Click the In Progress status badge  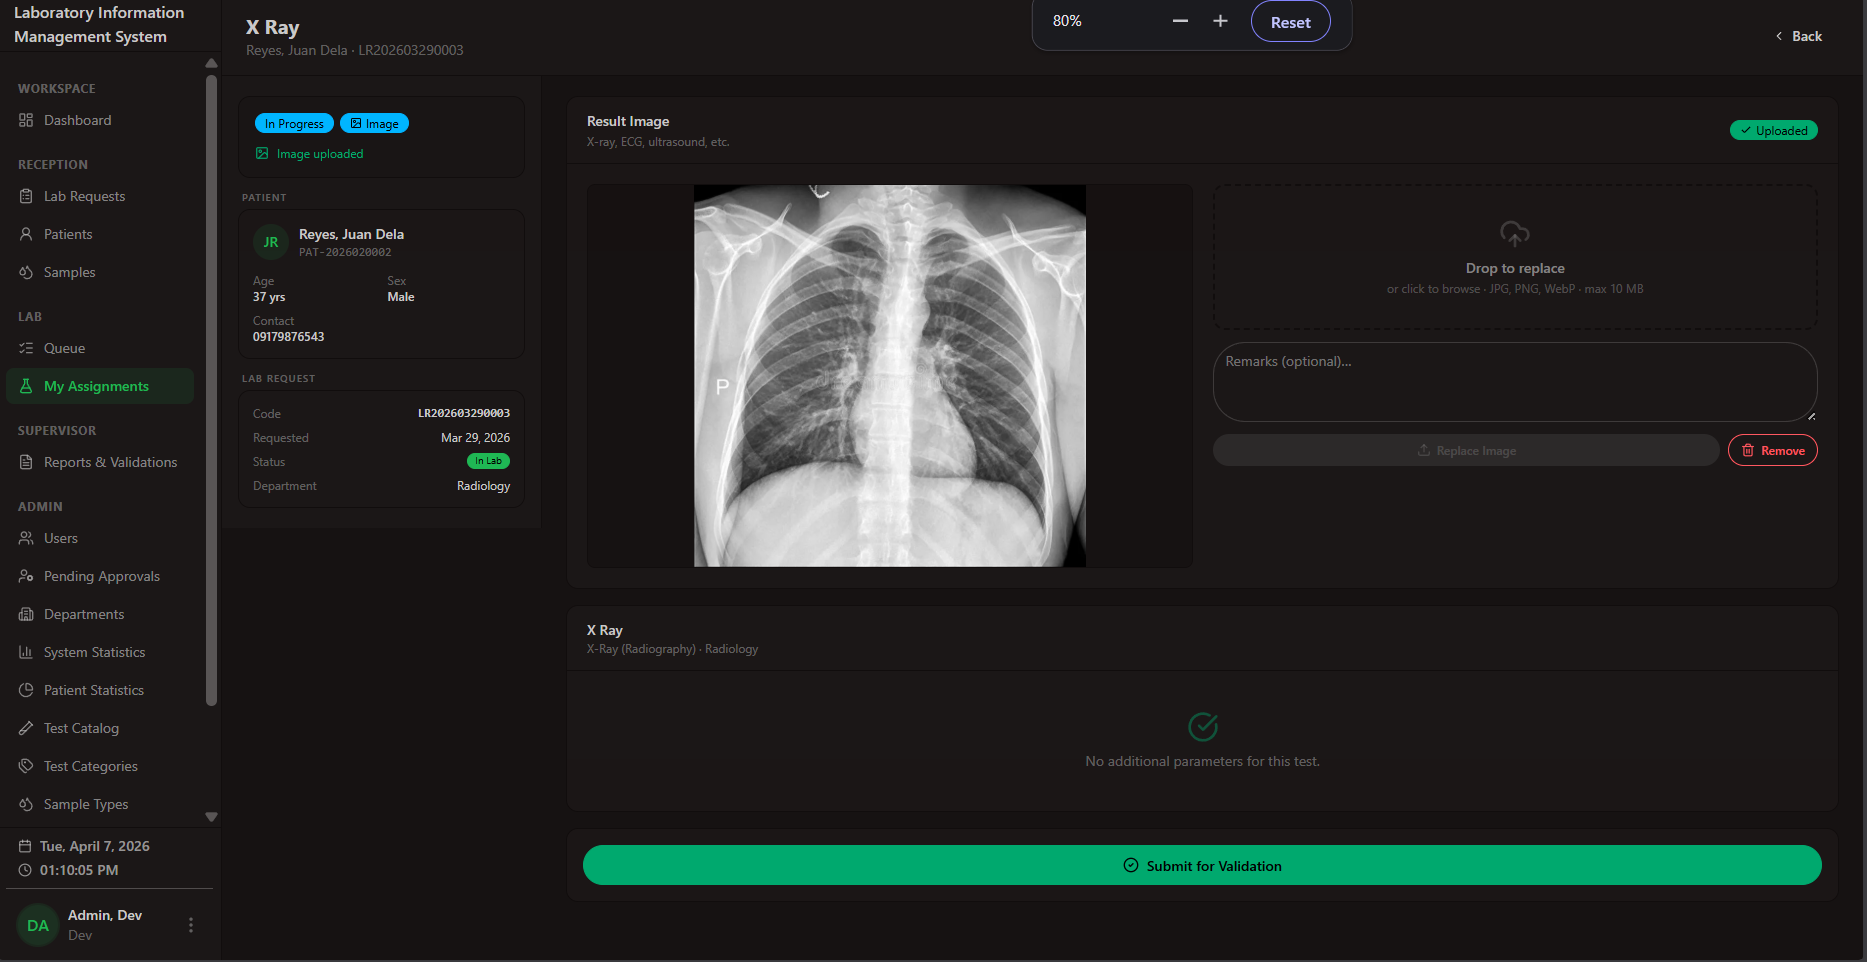(294, 123)
